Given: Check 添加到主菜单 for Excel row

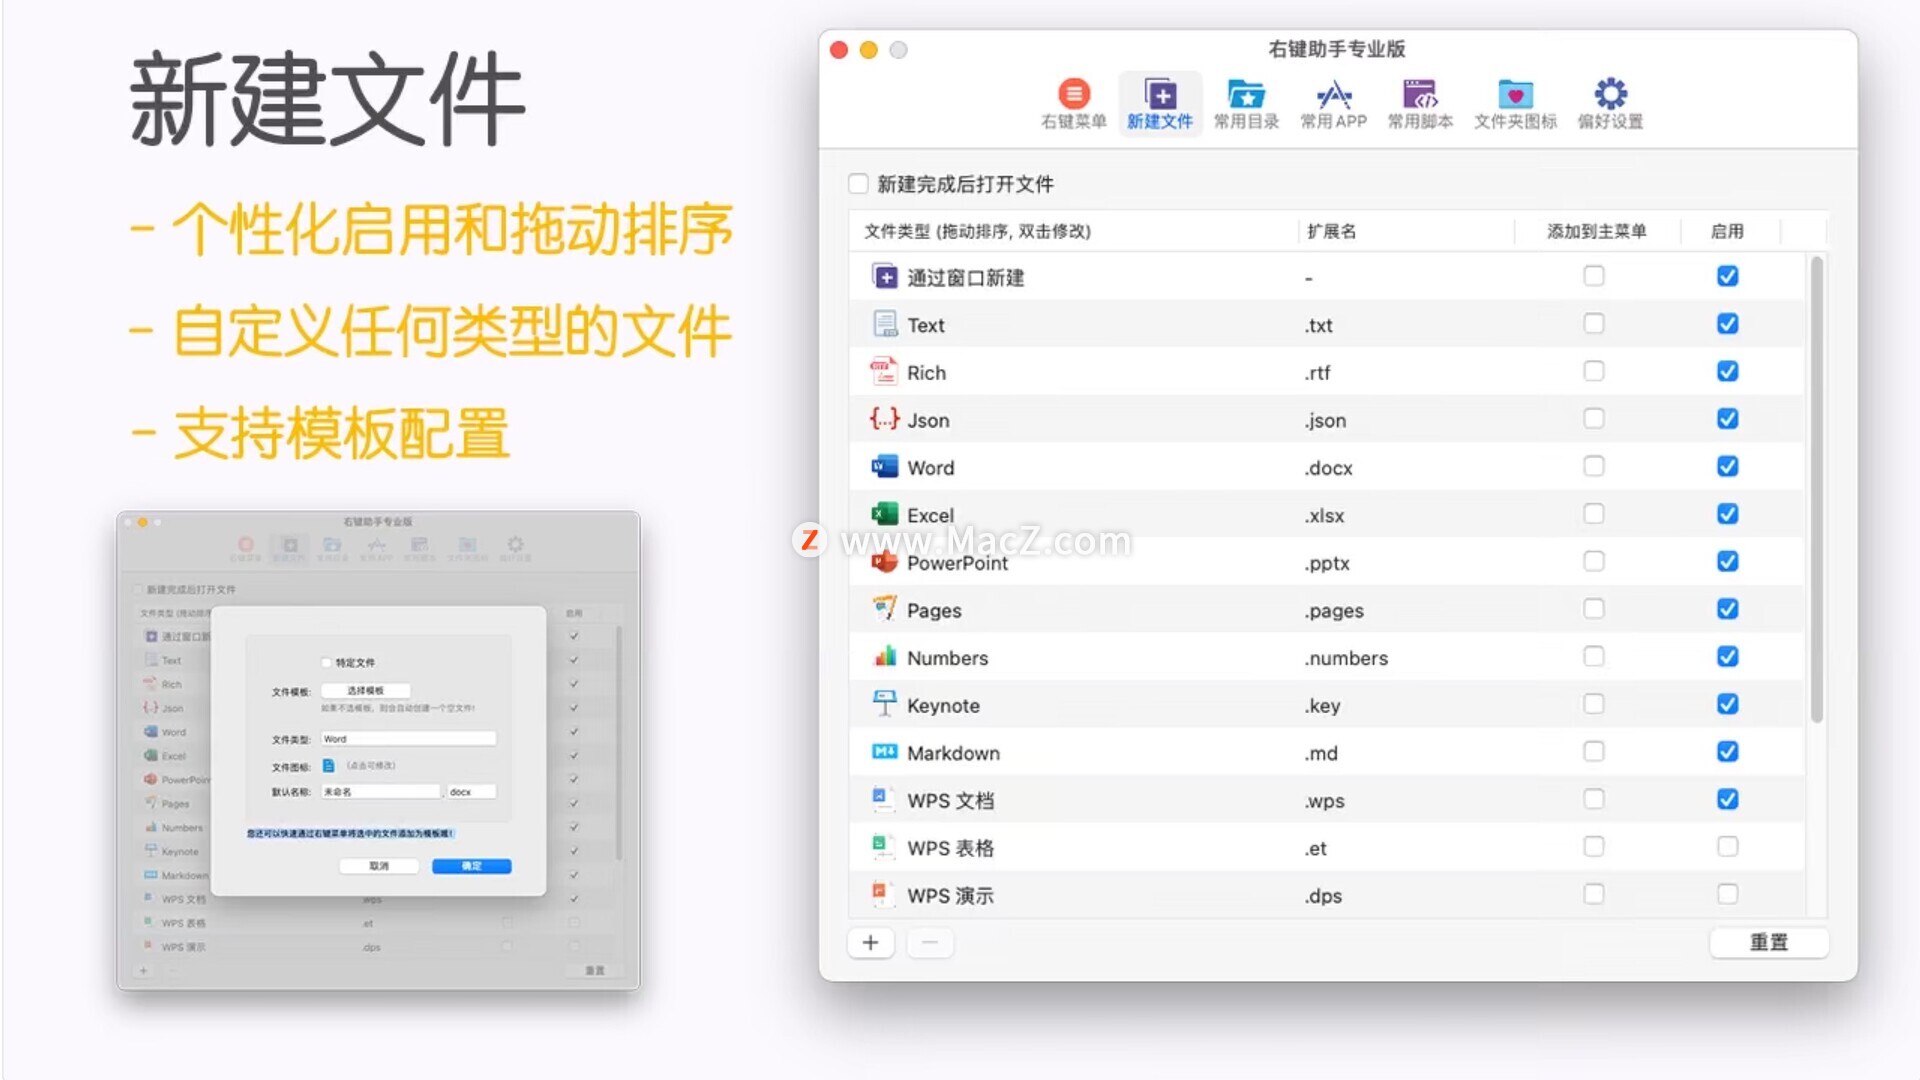Looking at the screenshot, I should (1594, 514).
